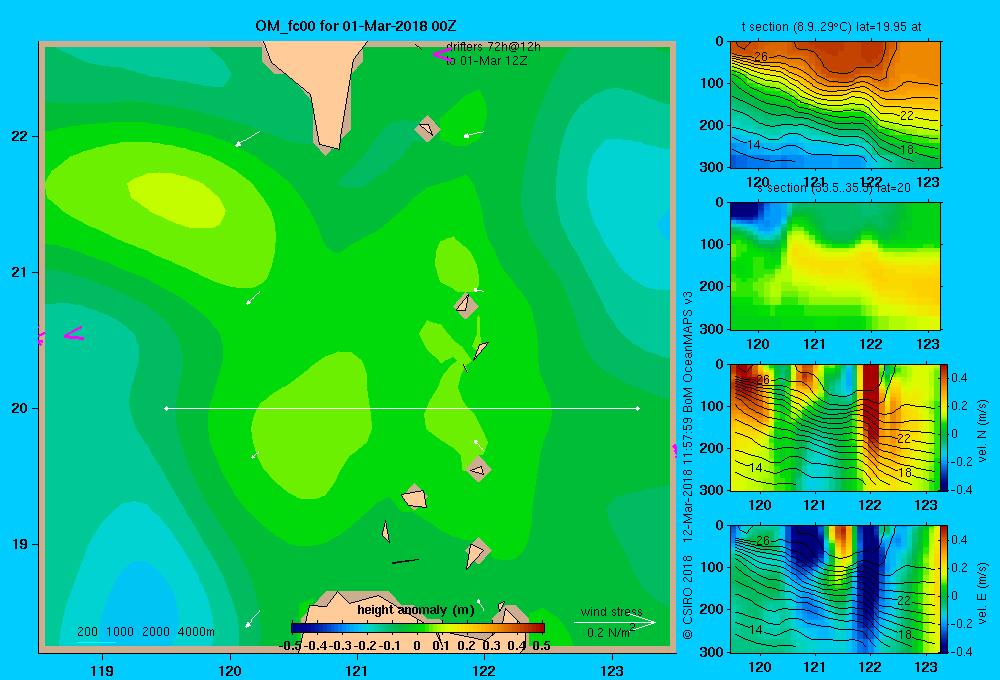Click the 'to 01-Mar 12Z' label
Screen dimensions: 1000x680
pos(486,61)
